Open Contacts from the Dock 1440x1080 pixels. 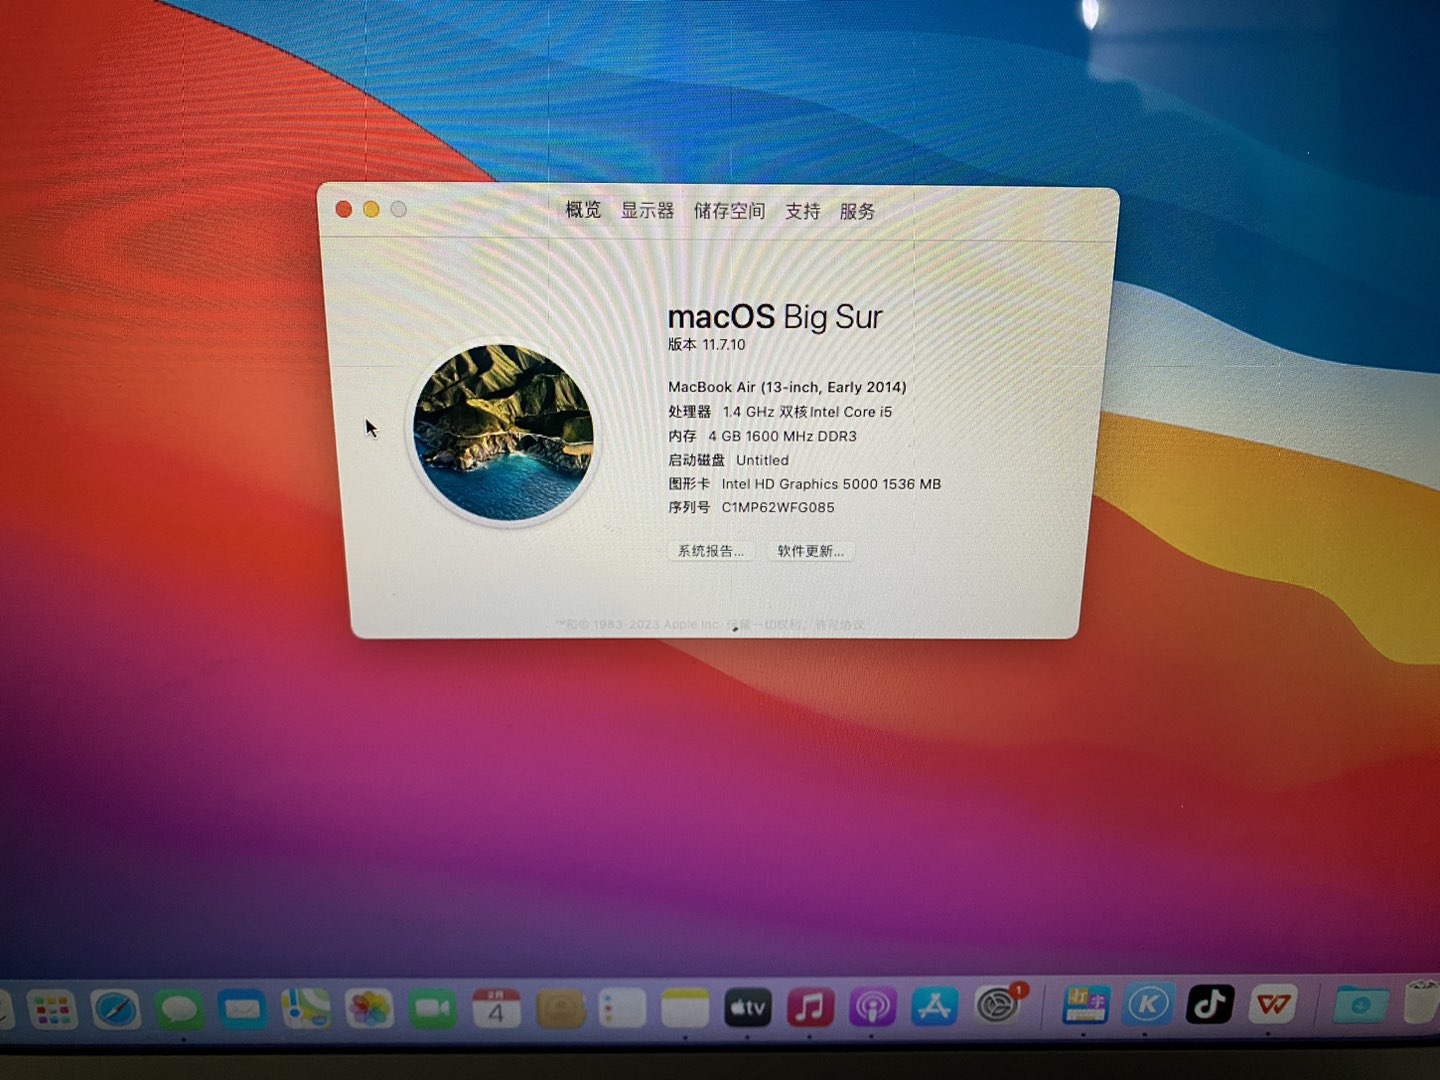pos(560,1008)
